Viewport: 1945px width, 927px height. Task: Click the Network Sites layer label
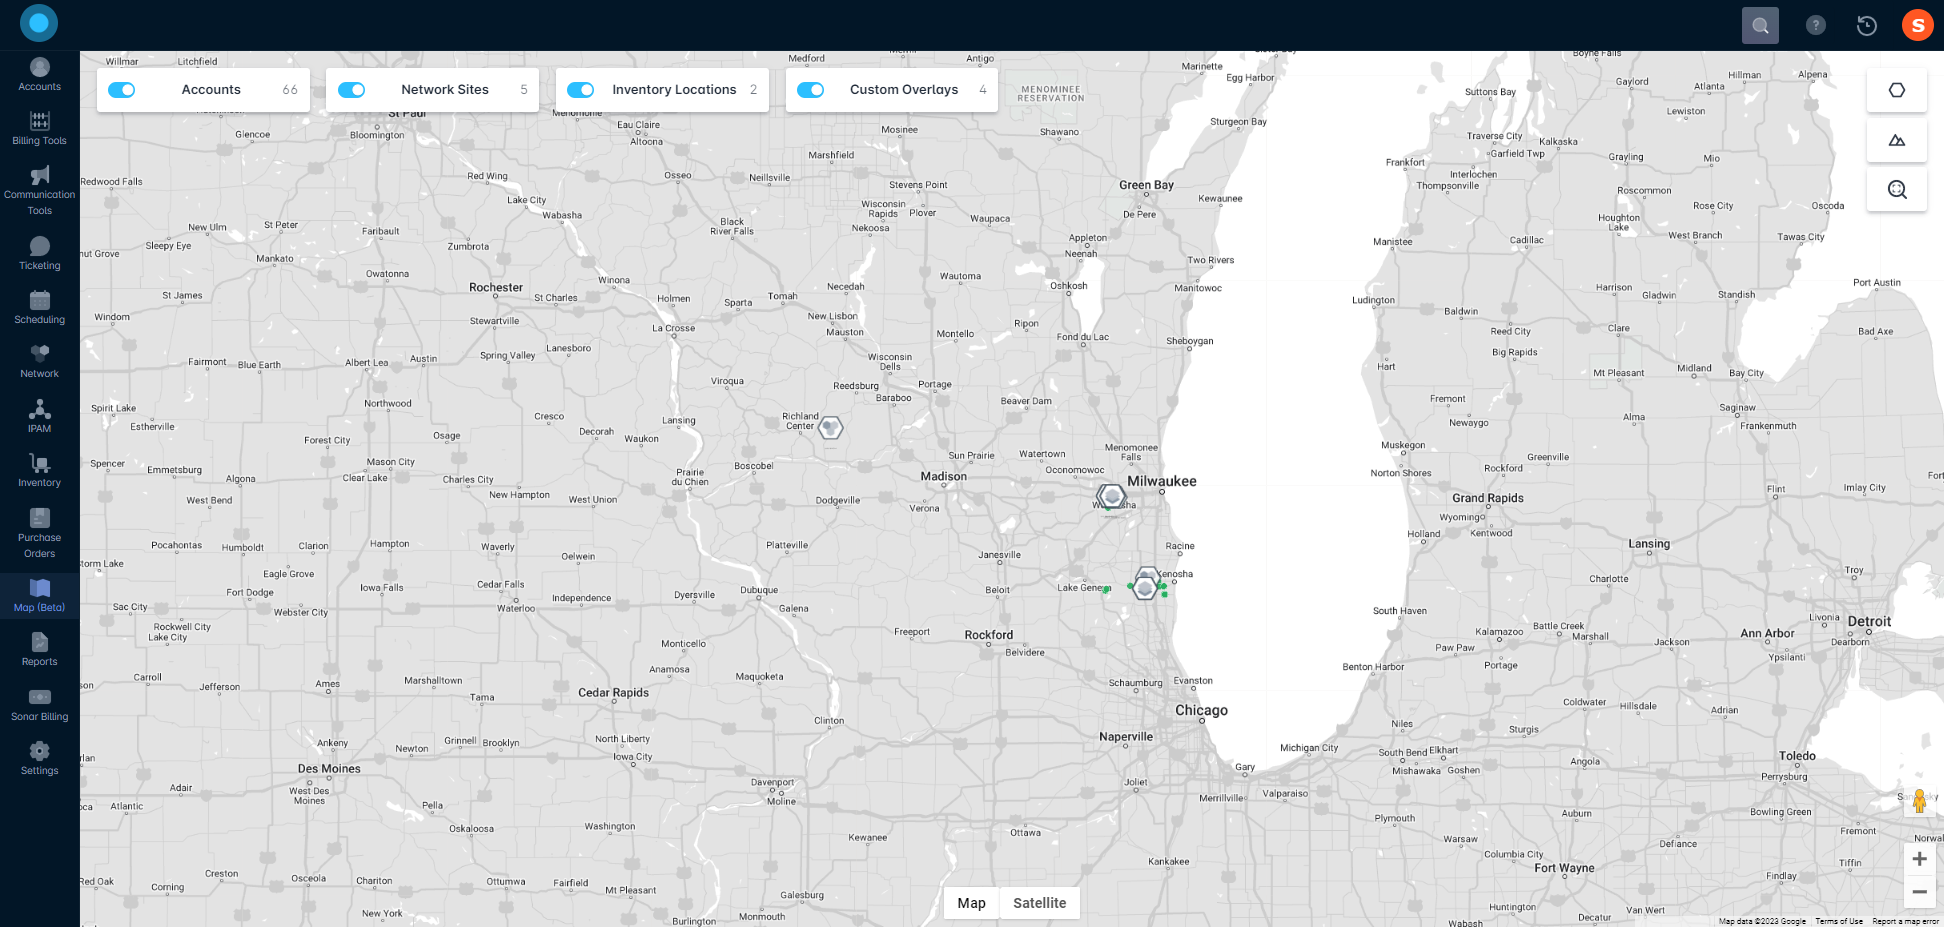pyautogui.click(x=445, y=90)
